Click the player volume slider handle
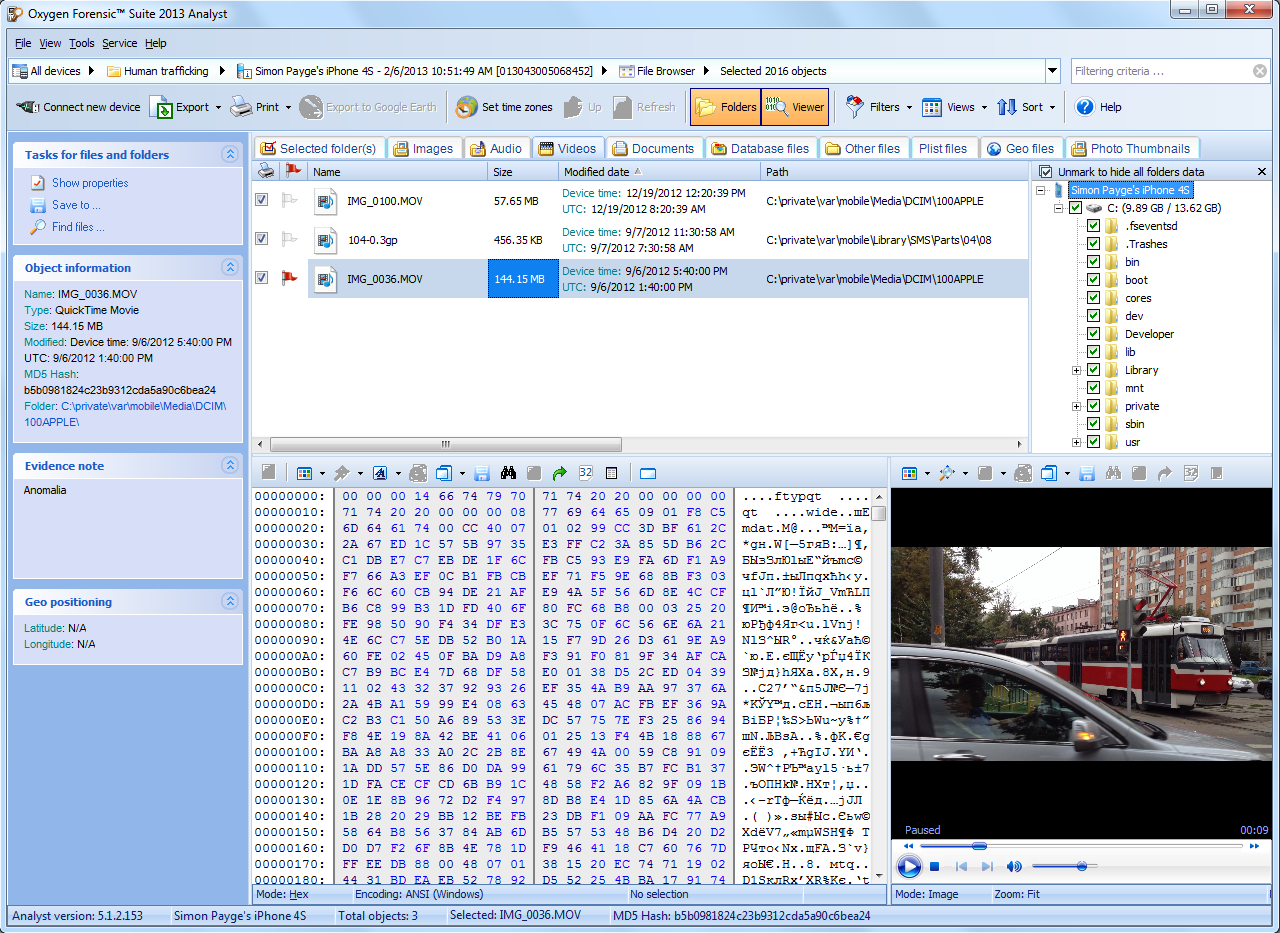1280x933 pixels. [1083, 866]
